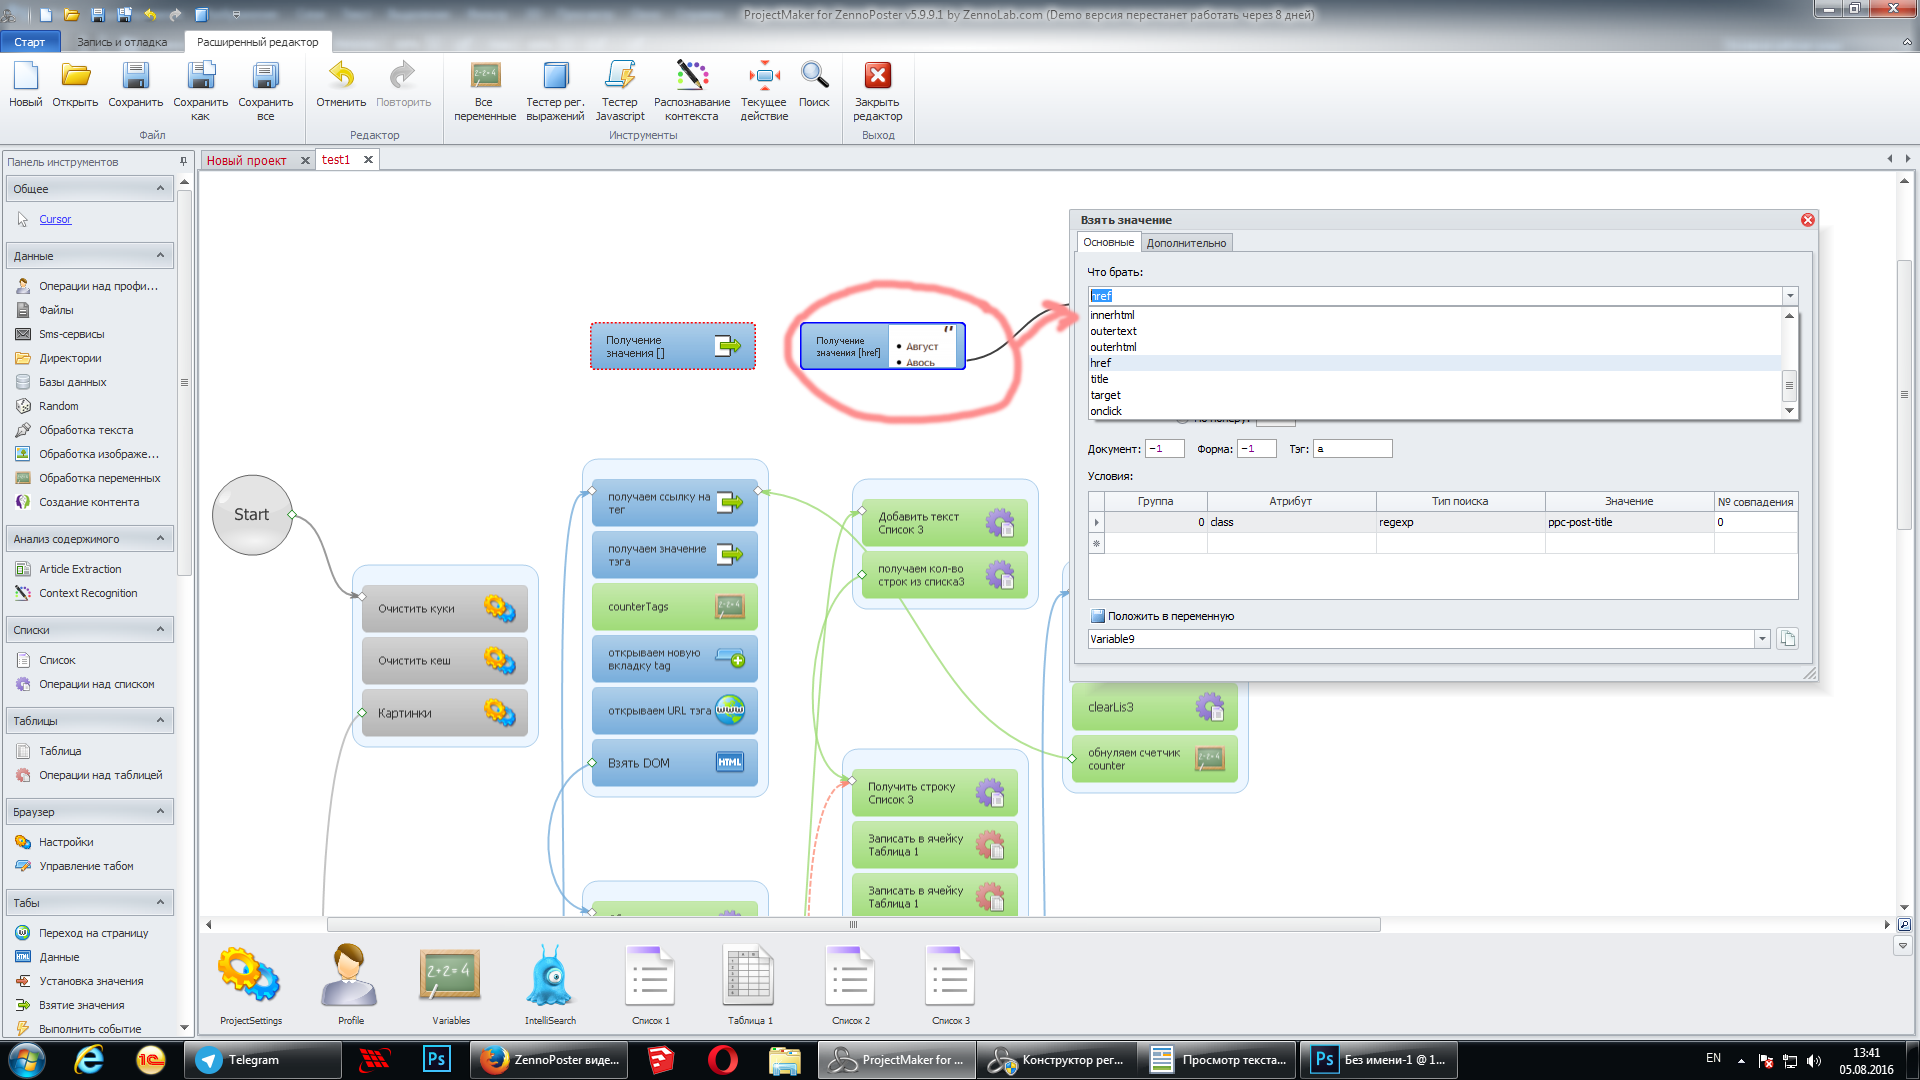
Task: Click the EN language indicator in tray
Action: point(1713,1058)
